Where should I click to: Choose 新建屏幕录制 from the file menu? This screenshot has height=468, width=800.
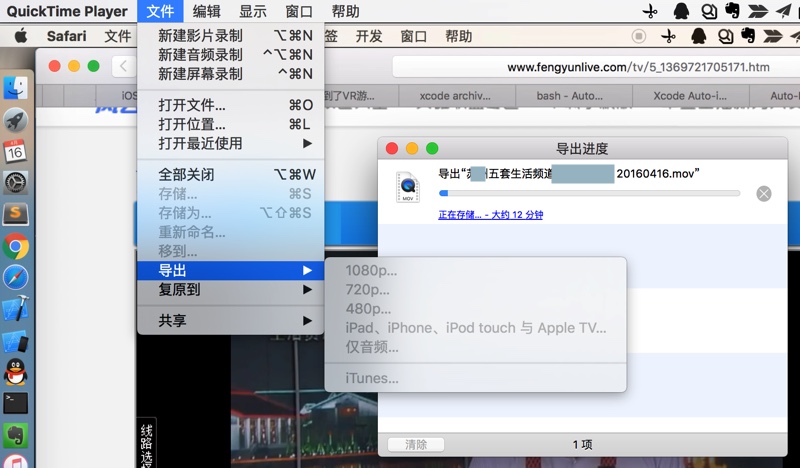coord(231,74)
